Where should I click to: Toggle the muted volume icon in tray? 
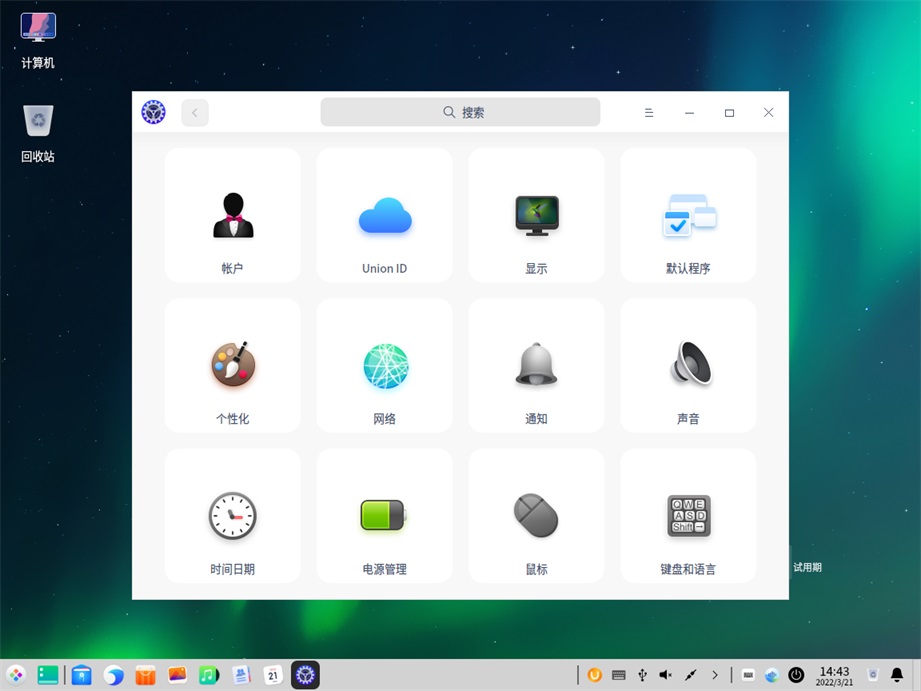coord(666,675)
